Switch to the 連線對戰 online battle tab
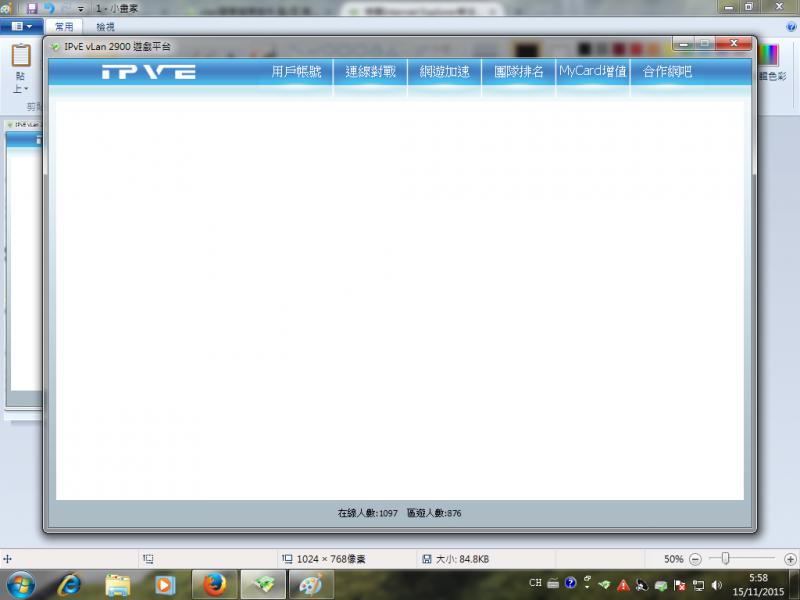 pyautogui.click(x=370, y=72)
